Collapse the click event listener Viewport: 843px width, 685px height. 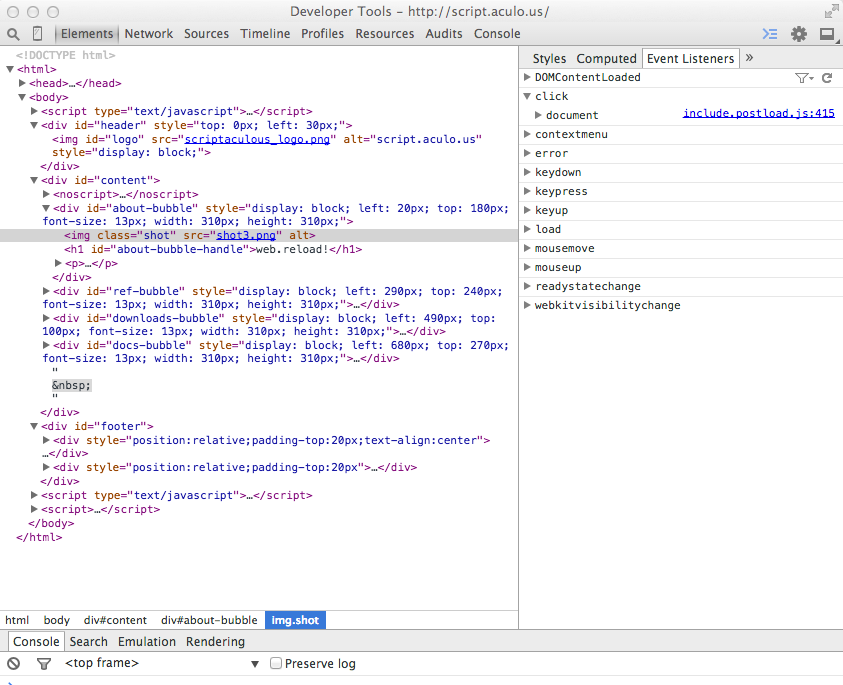527,96
